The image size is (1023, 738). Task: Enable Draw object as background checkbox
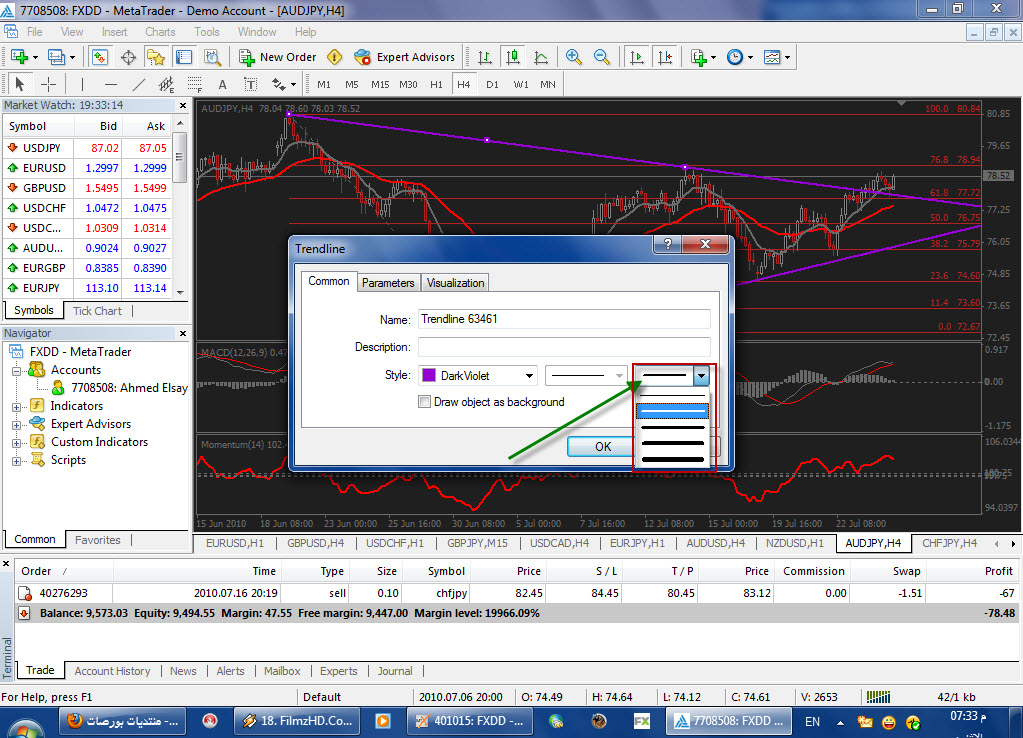[x=425, y=402]
